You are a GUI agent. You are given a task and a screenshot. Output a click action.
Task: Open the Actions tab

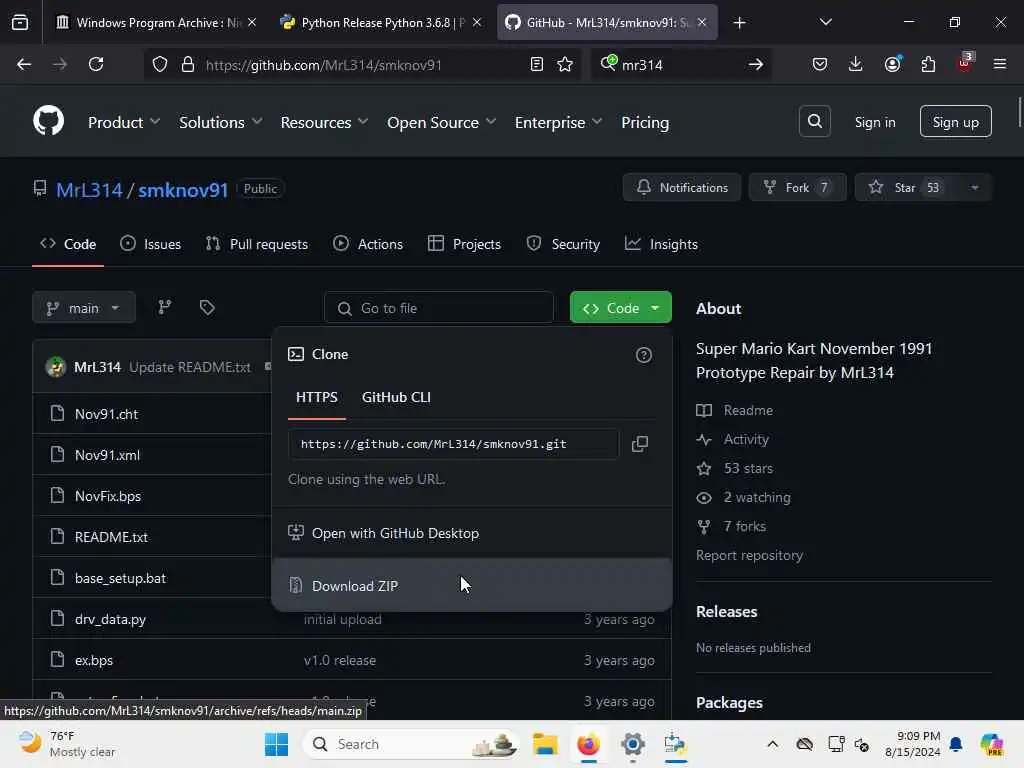(x=368, y=244)
